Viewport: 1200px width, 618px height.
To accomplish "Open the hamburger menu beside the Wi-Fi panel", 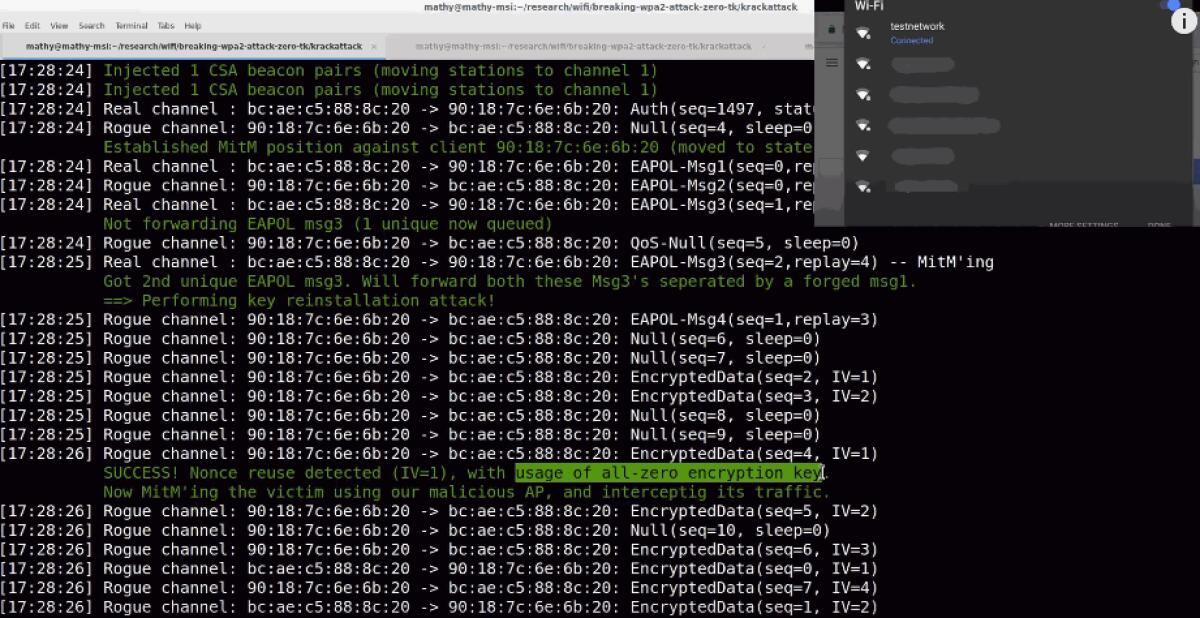I will point(830,60).
